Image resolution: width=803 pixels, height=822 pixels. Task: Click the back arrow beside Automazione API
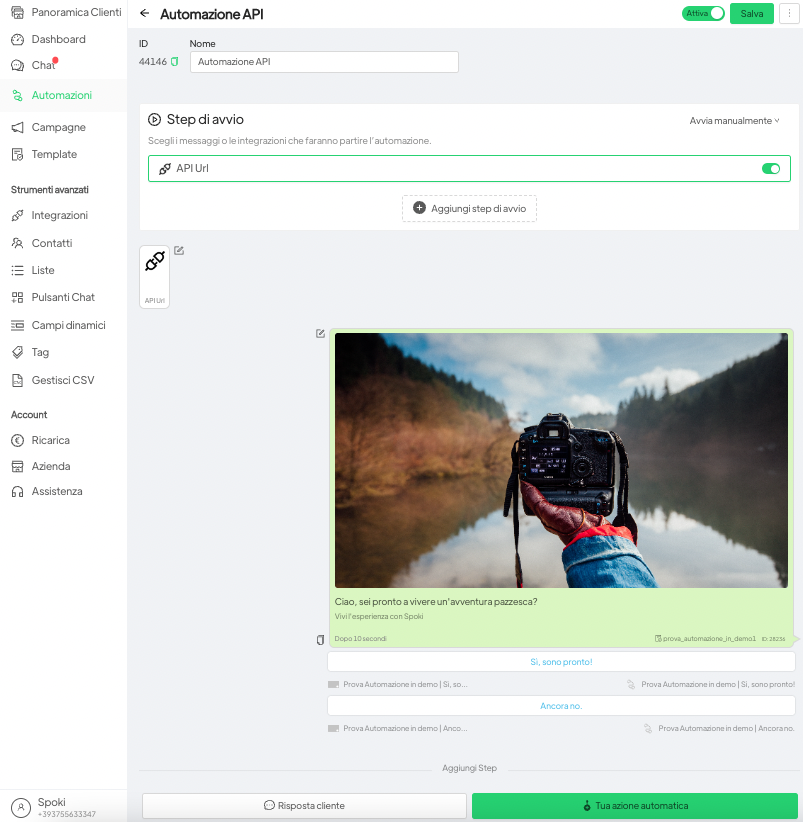pos(145,14)
